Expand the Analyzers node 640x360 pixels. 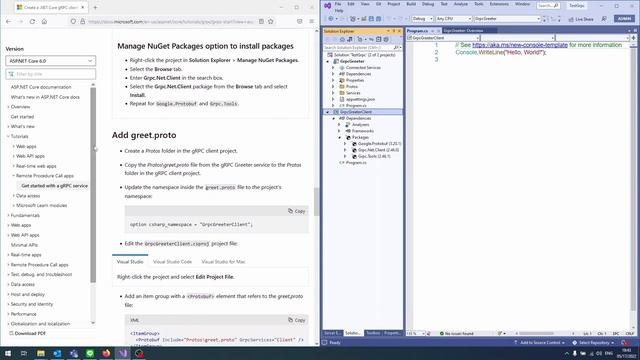point(339,124)
